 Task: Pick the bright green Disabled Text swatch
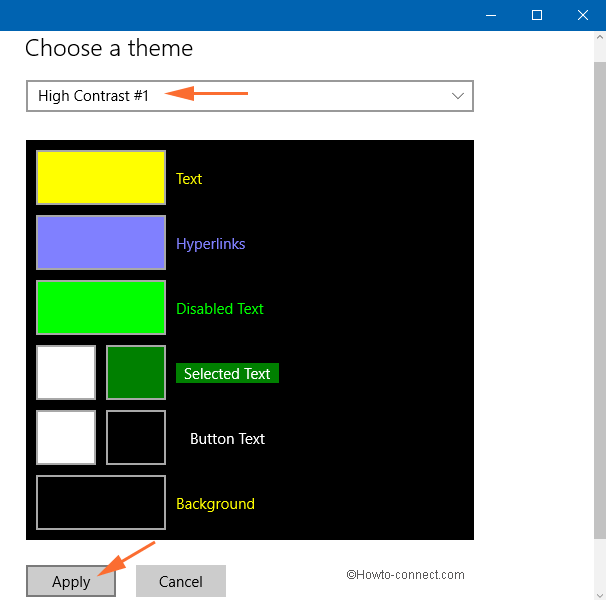pyautogui.click(x=101, y=307)
